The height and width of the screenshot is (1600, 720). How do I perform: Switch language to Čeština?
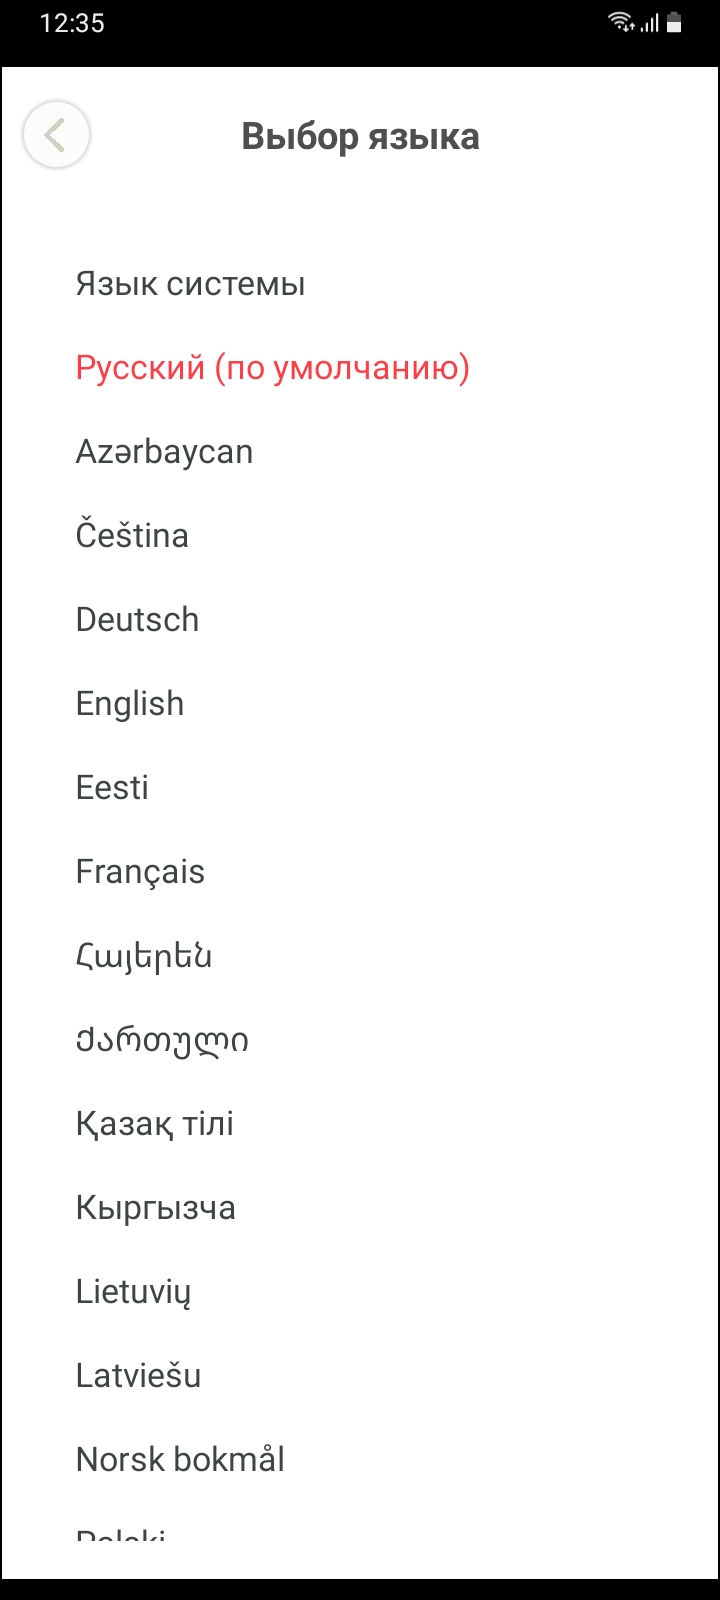click(132, 536)
